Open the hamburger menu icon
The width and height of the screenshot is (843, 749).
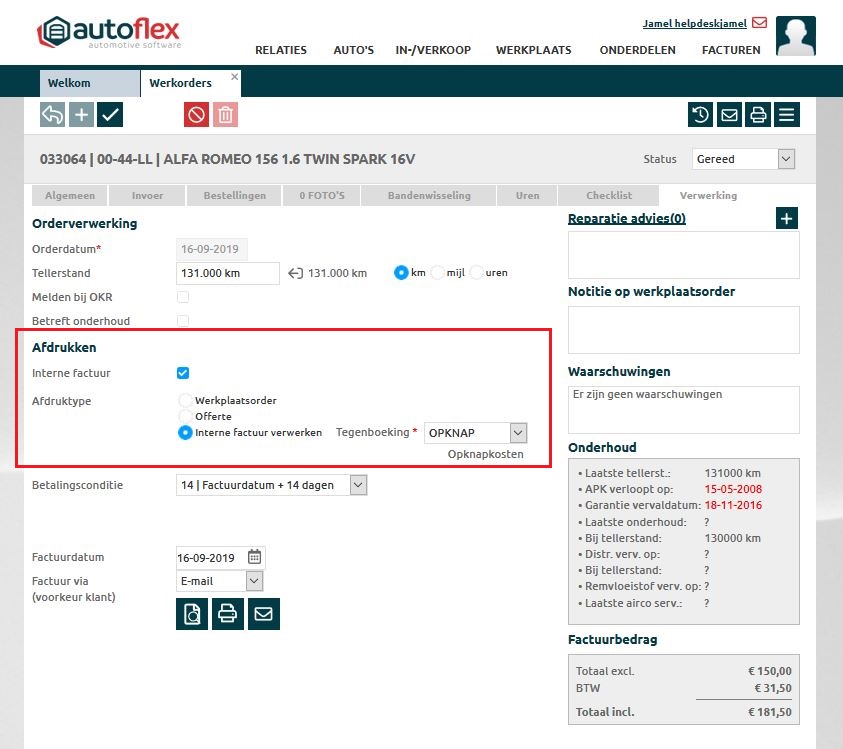(x=787, y=115)
